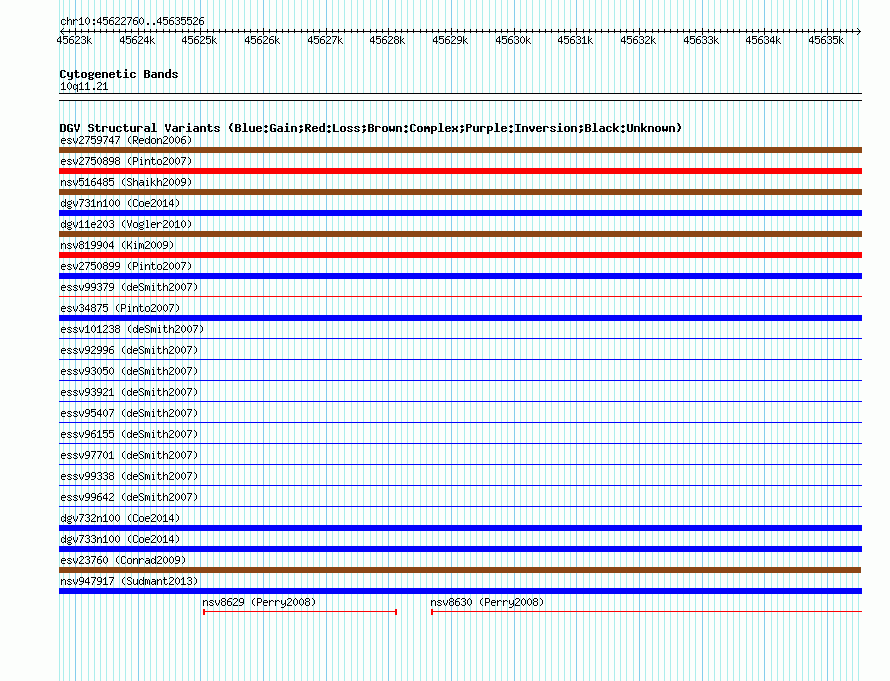Select the short red nsv8629 span line
Image resolution: width=890 pixels, height=681 pixels.
pyautogui.click(x=300, y=612)
